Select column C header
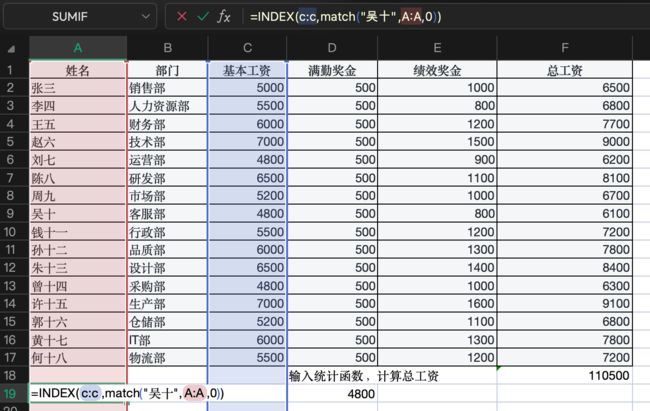Image resolution: width=650 pixels, height=411 pixels. coord(247,48)
